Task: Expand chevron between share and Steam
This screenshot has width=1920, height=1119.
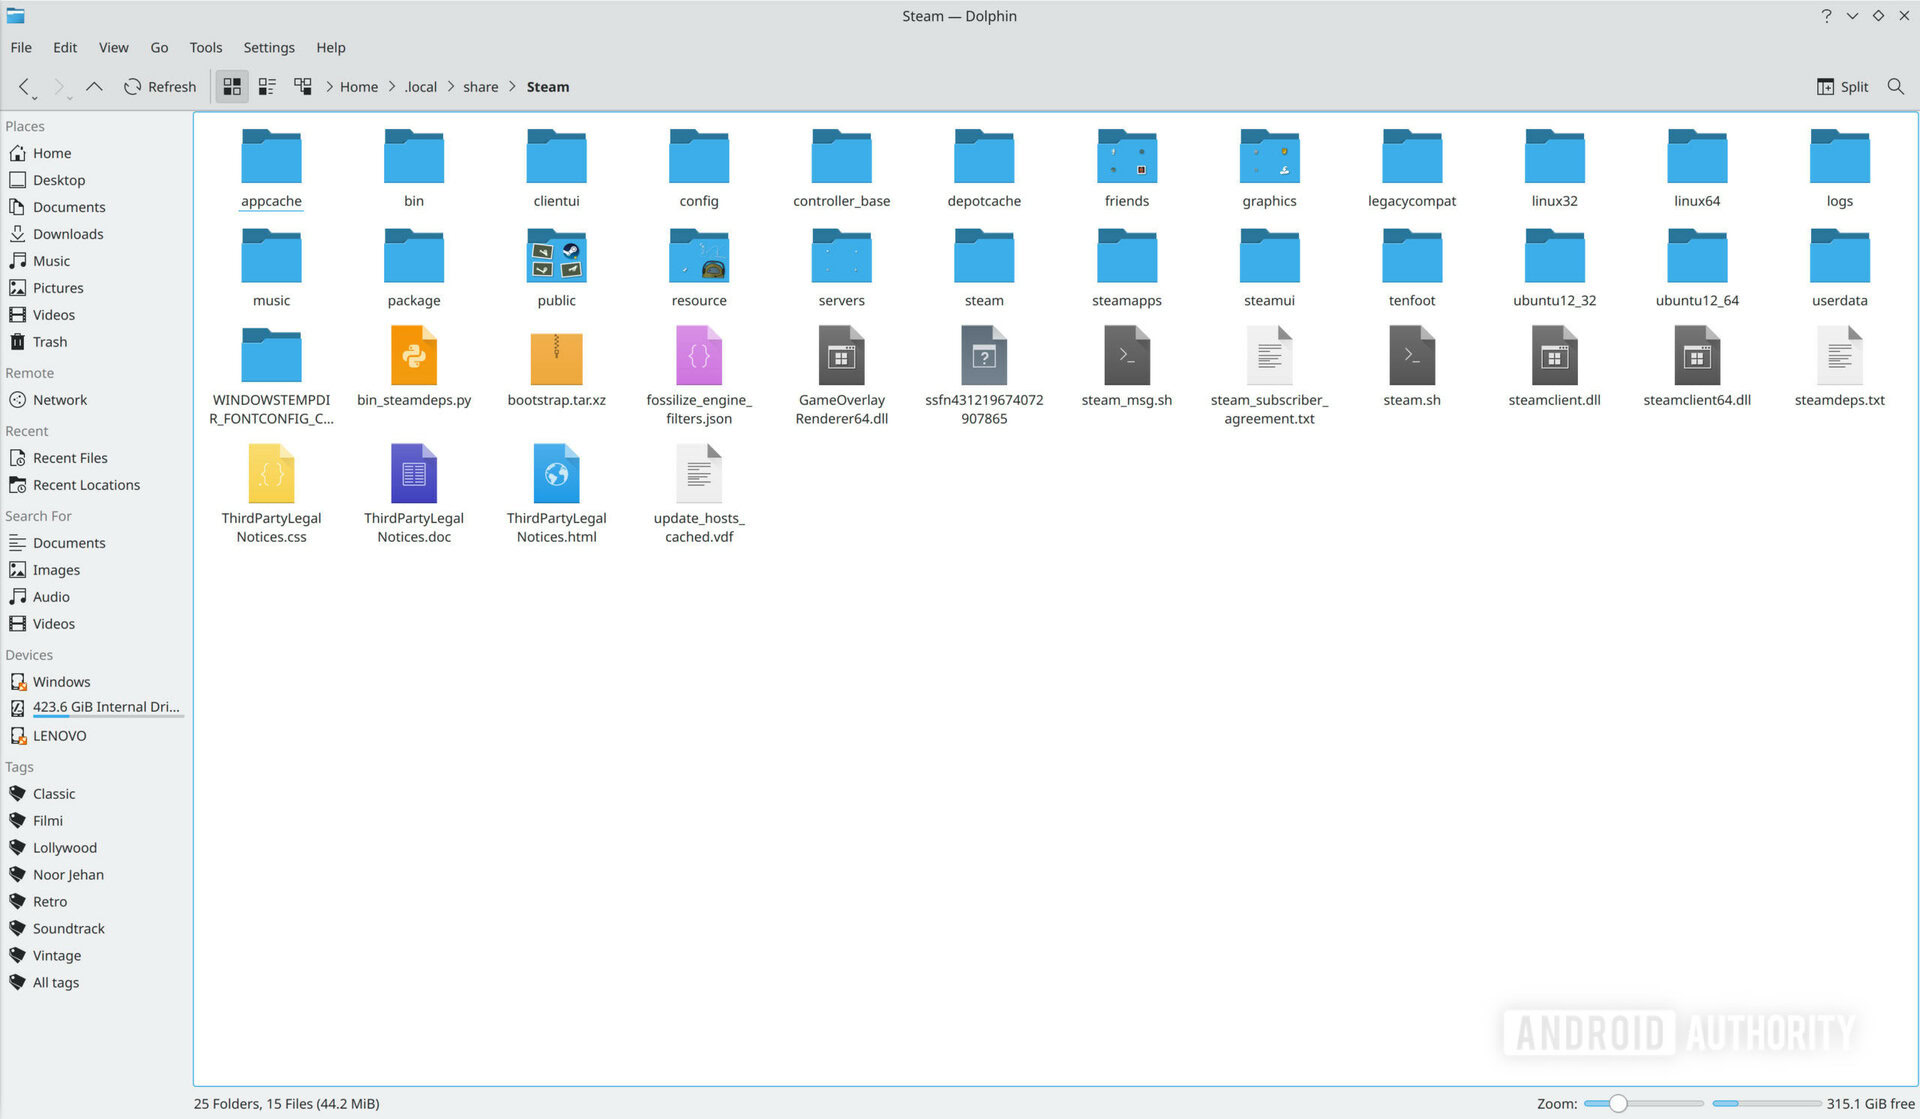Action: [513, 87]
